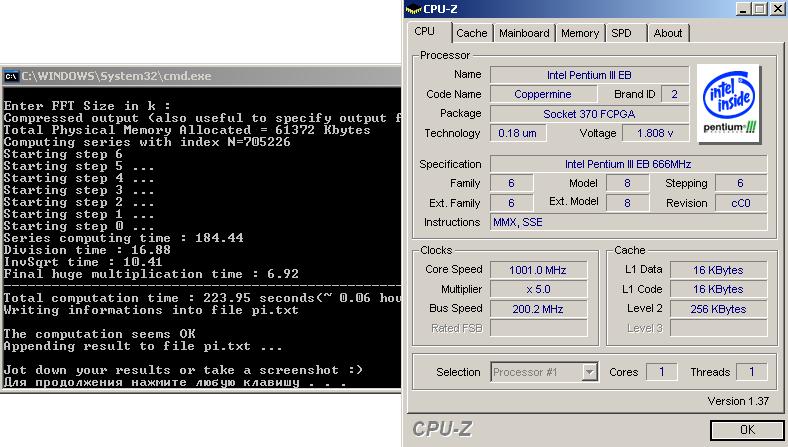Viewport: 788px width, 447px height.
Task: Click 'Starting step 6' line in cmd
Action: (x=63, y=154)
